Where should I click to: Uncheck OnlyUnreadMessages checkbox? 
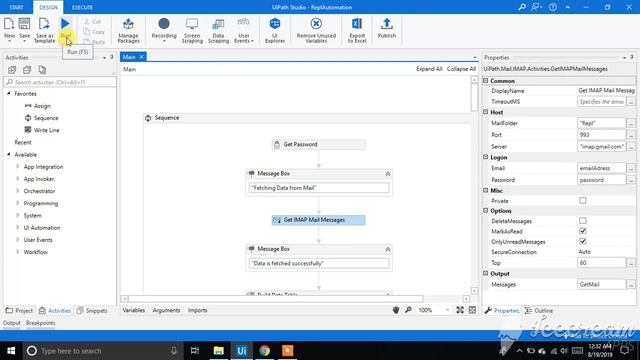coord(582,242)
